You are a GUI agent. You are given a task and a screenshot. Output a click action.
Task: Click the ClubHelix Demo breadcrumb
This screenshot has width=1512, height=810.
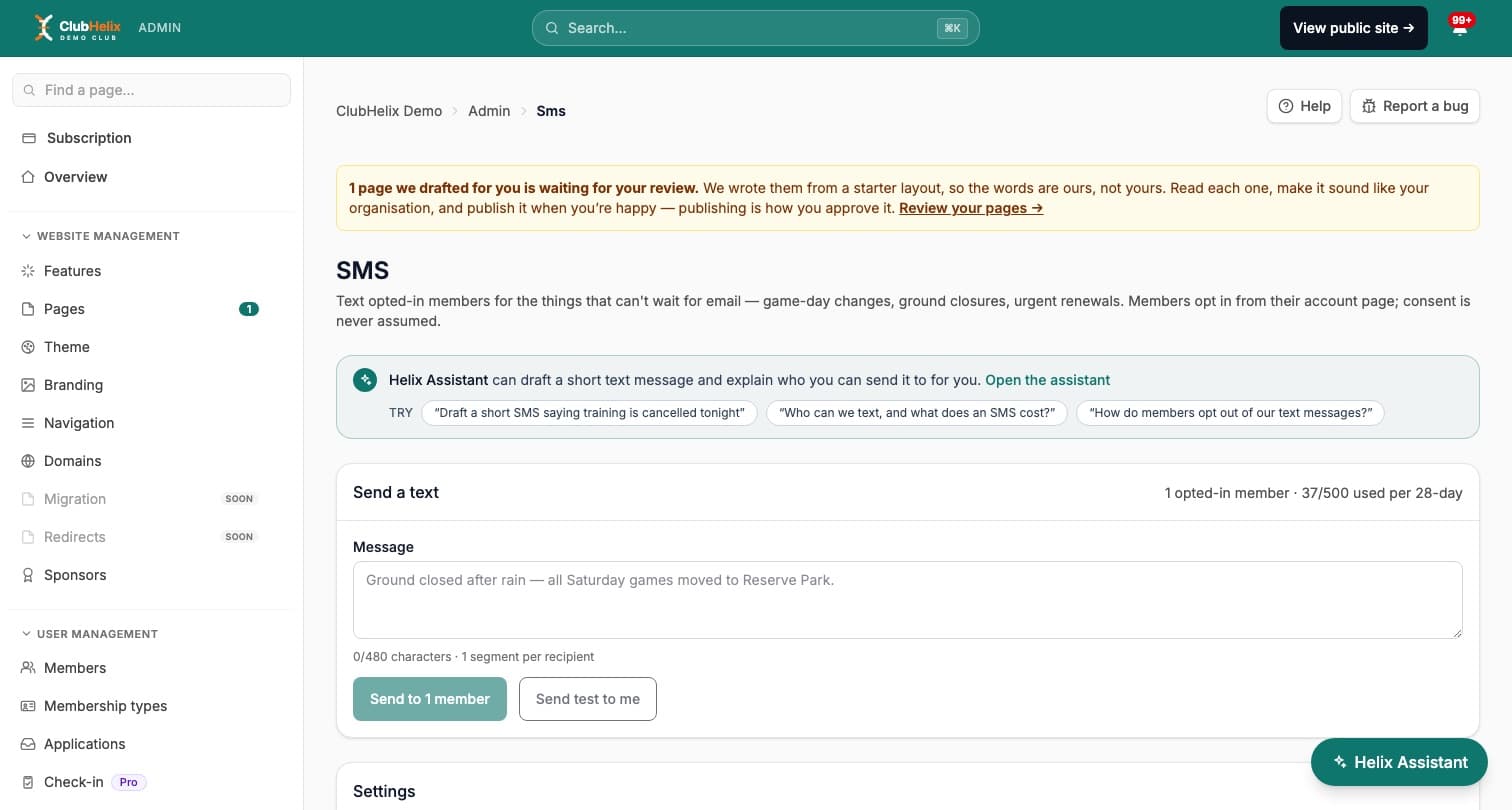[x=389, y=111]
